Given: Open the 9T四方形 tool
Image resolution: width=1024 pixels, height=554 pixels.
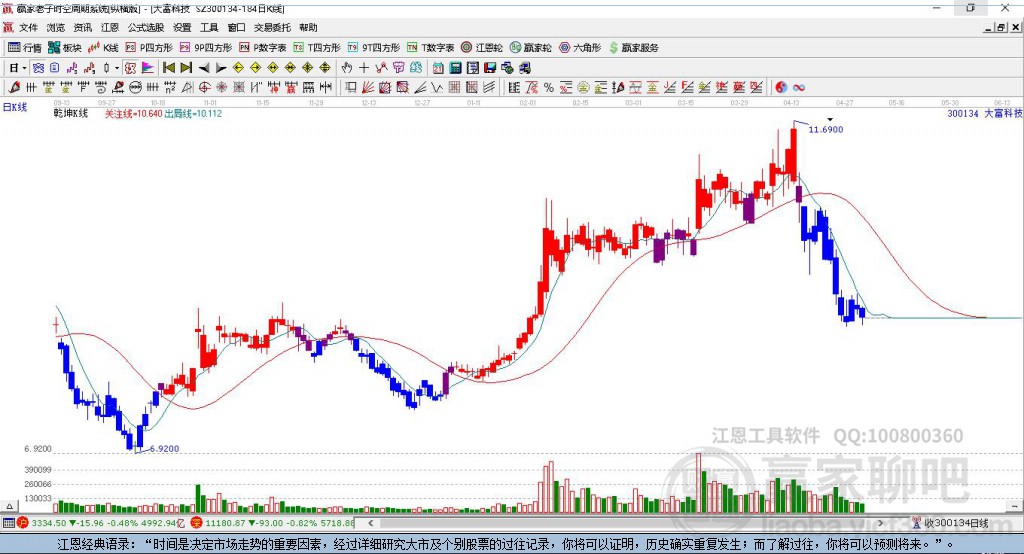Looking at the screenshot, I should click(374, 48).
